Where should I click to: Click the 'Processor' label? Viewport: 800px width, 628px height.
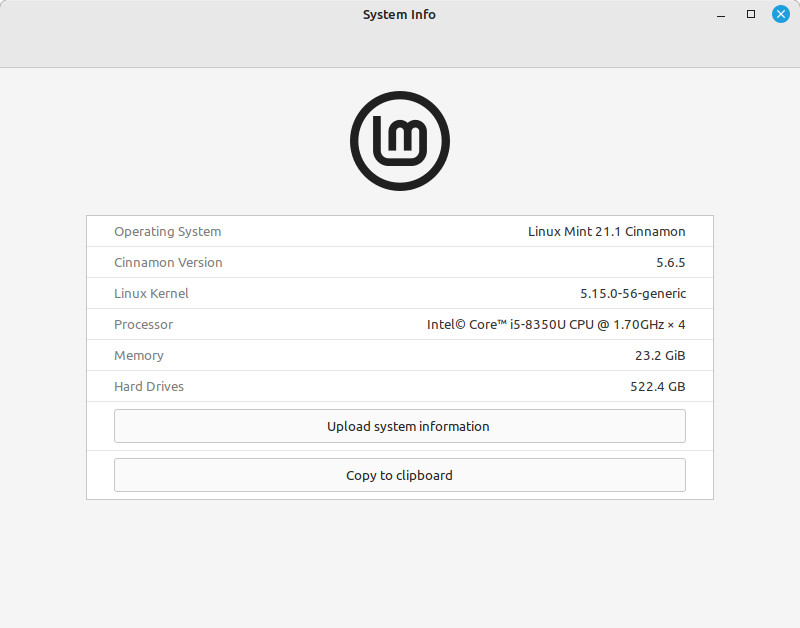[143, 324]
